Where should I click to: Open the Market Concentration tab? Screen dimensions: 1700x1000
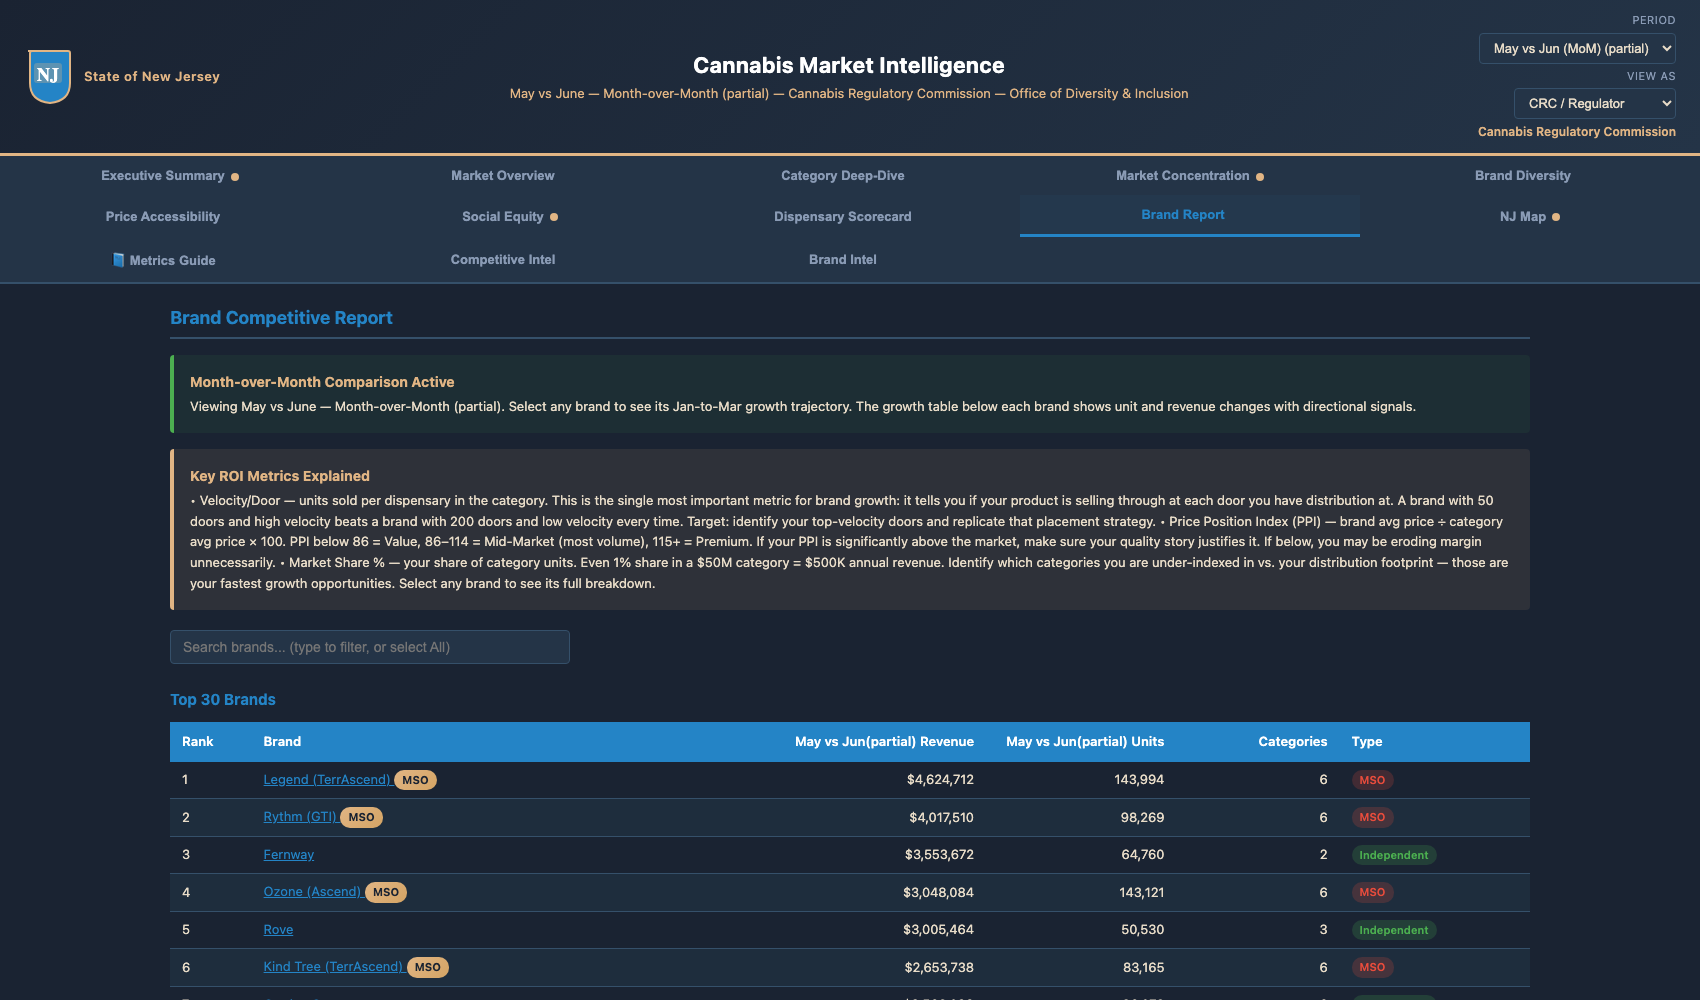click(1190, 176)
